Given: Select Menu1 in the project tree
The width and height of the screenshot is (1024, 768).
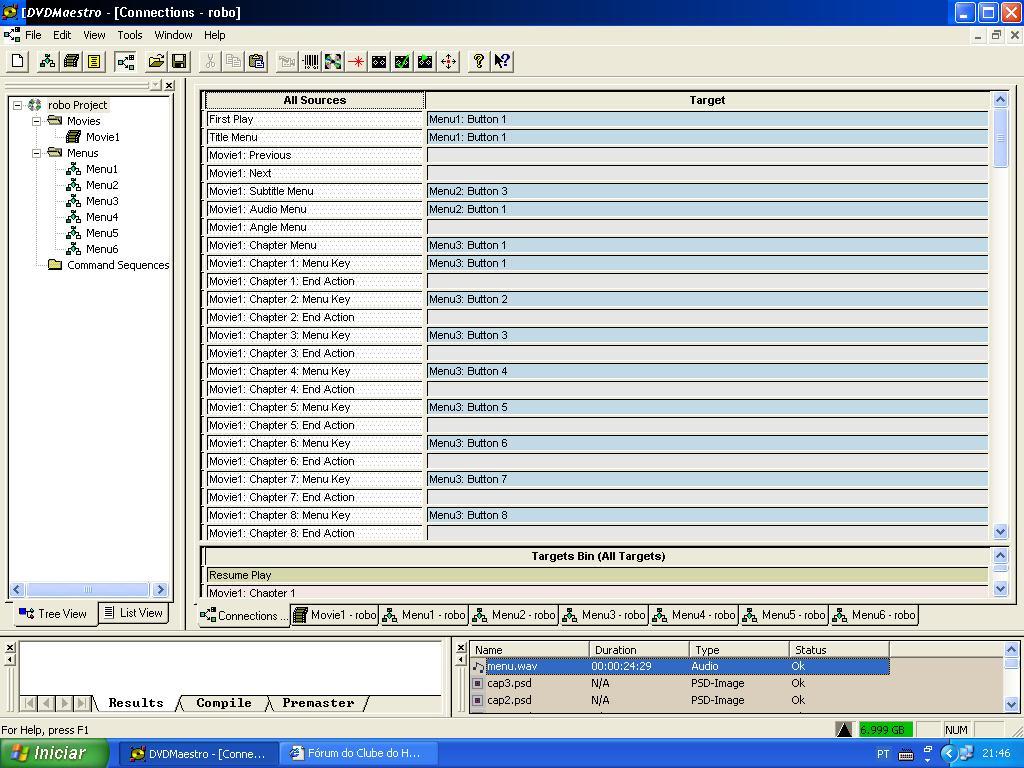Looking at the screenshot, I should click(102, 169).
